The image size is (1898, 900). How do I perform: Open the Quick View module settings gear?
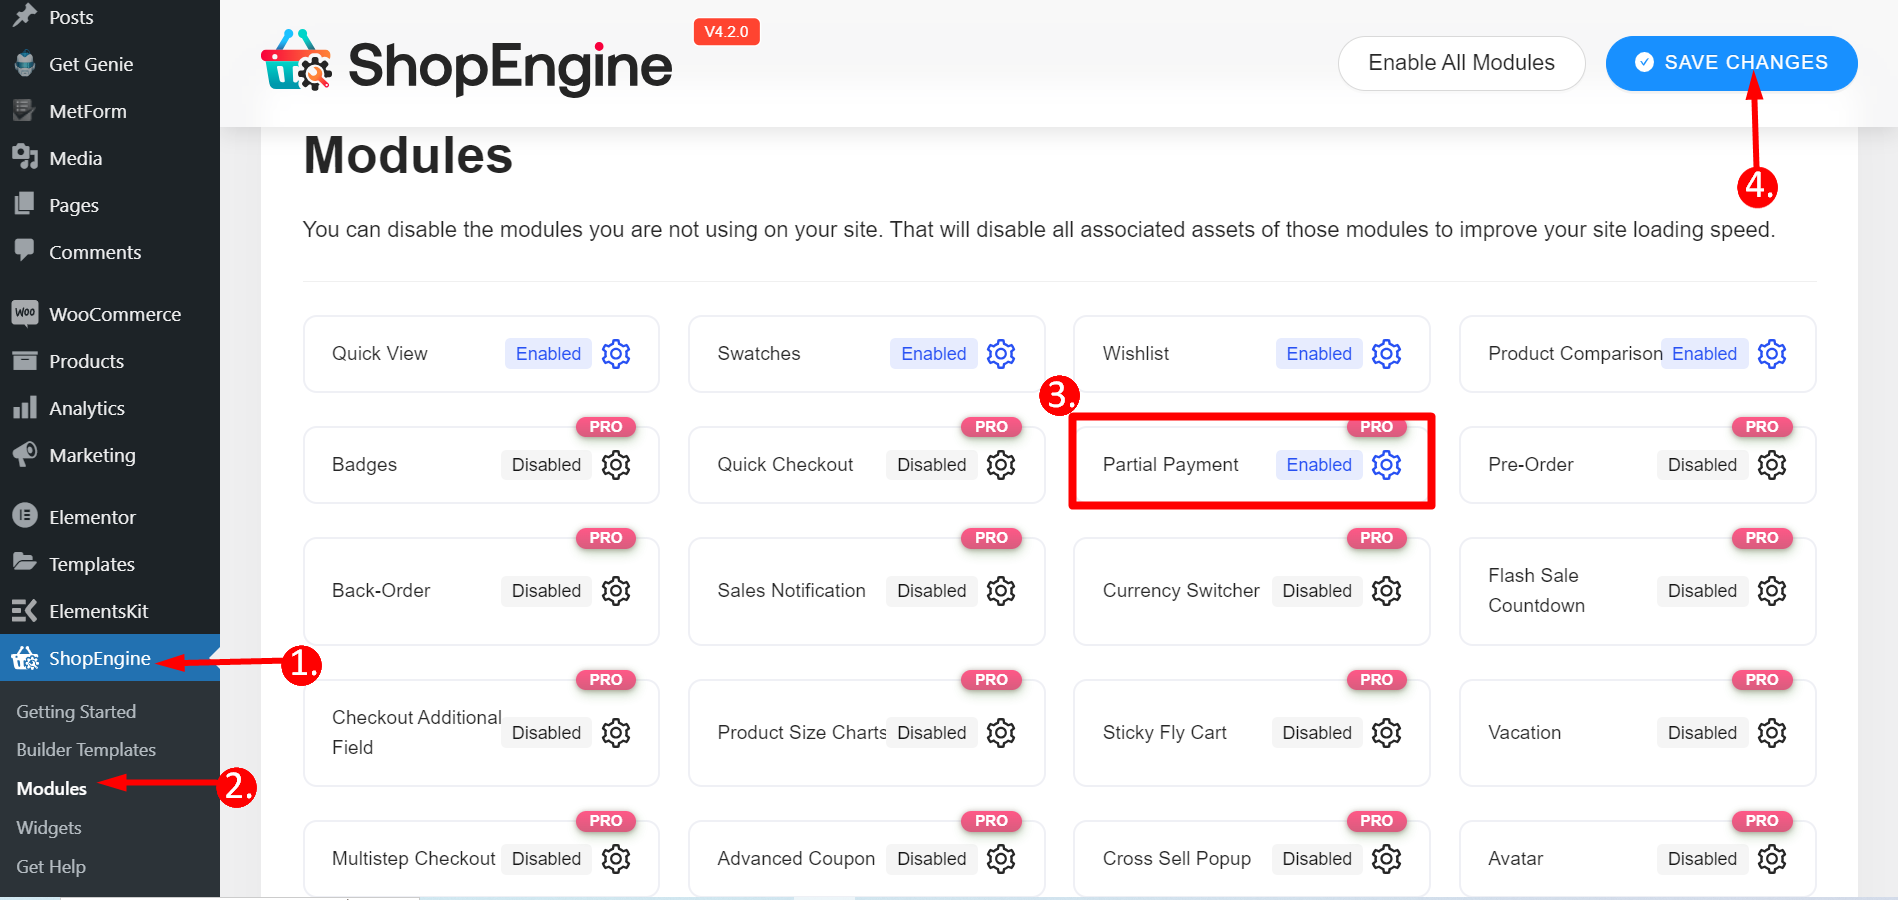pos(616,353)
